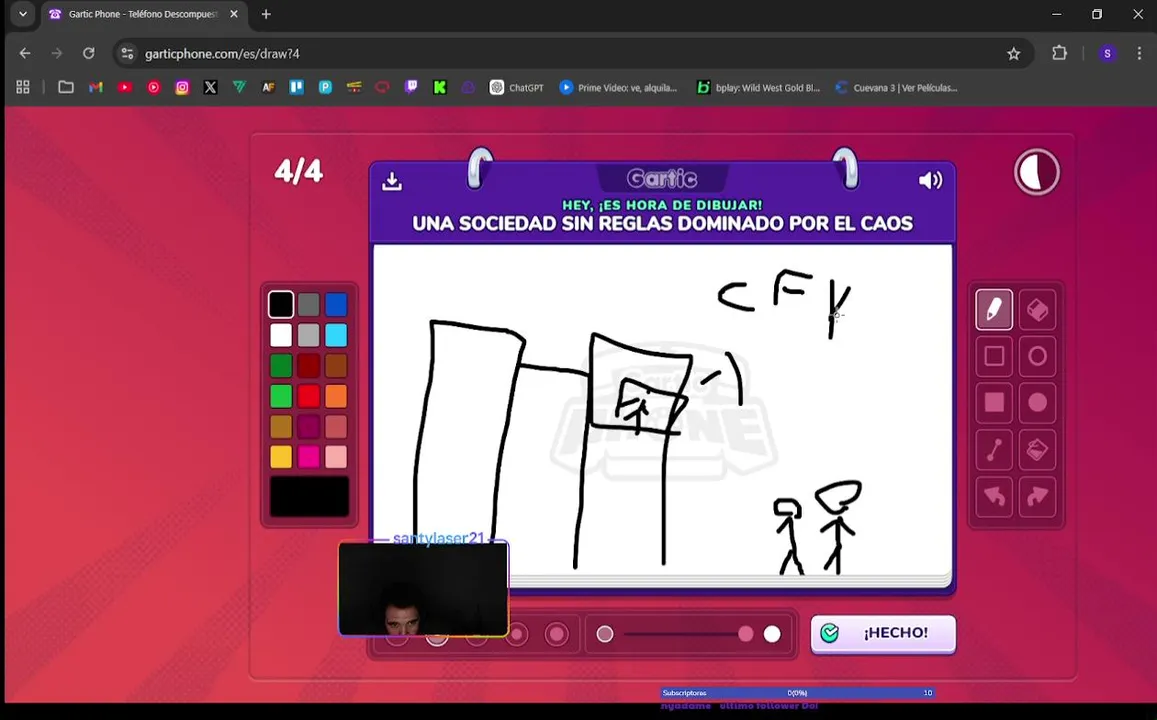Open the Kick bookmark icon
The width and height of the screenshot is (1157, 720).
pos(440,87)
